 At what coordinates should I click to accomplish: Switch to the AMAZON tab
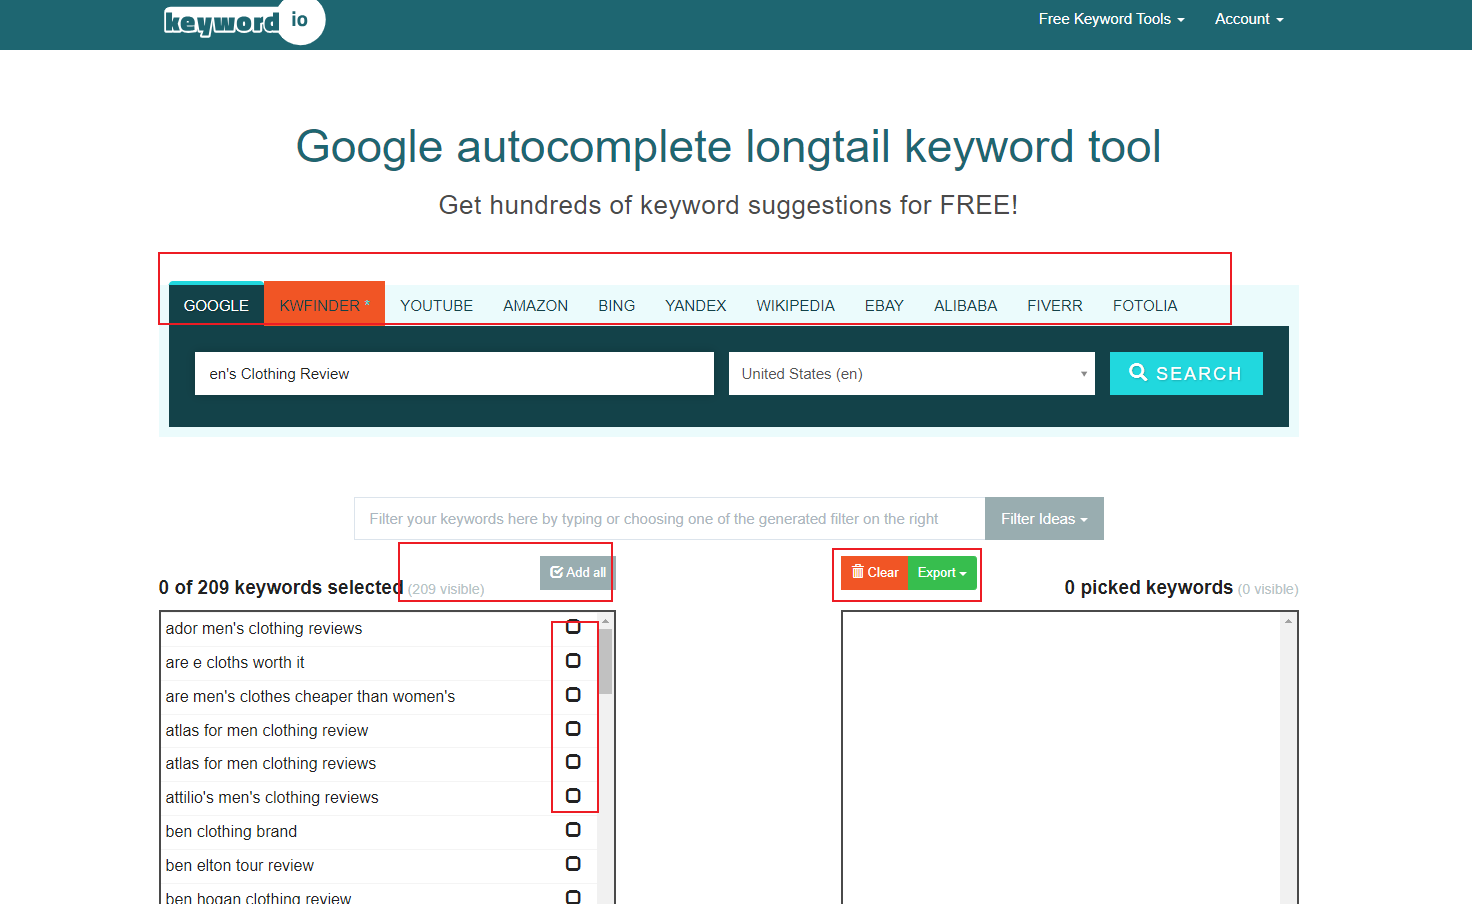[535, 306]
